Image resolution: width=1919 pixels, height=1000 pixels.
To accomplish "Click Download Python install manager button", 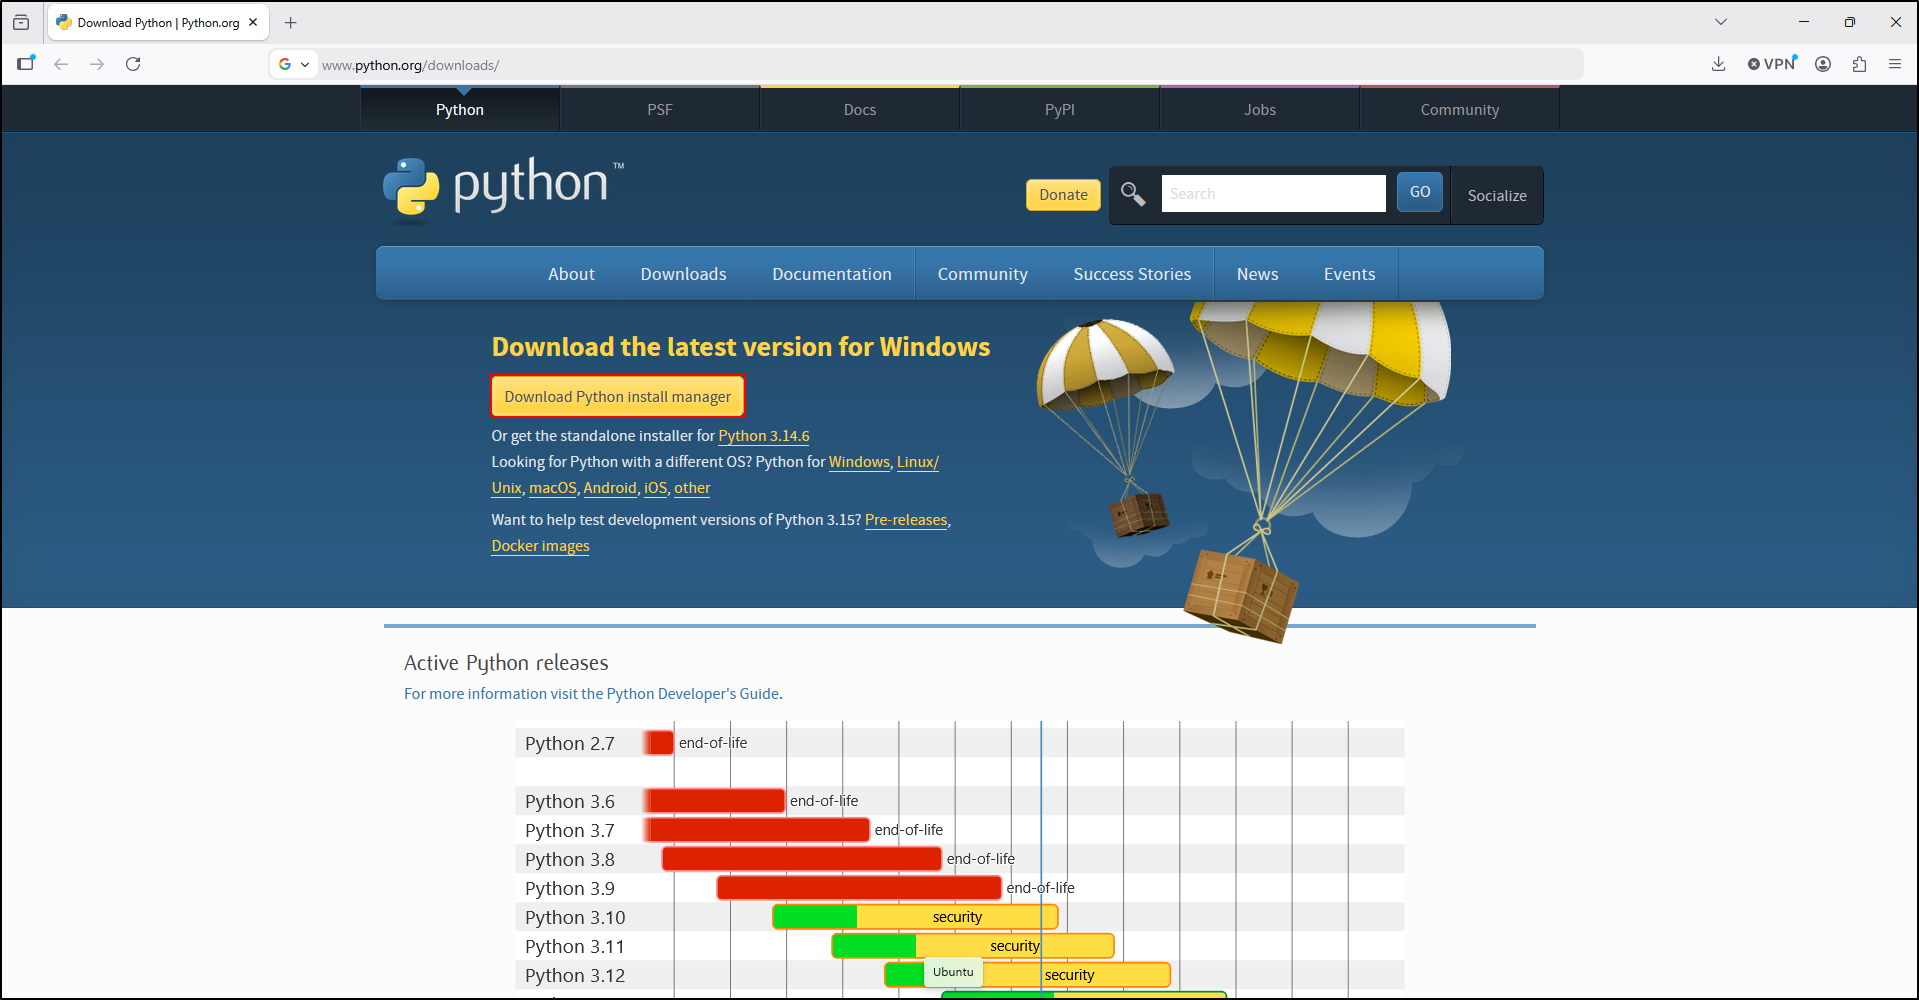I will pos(618,396).
